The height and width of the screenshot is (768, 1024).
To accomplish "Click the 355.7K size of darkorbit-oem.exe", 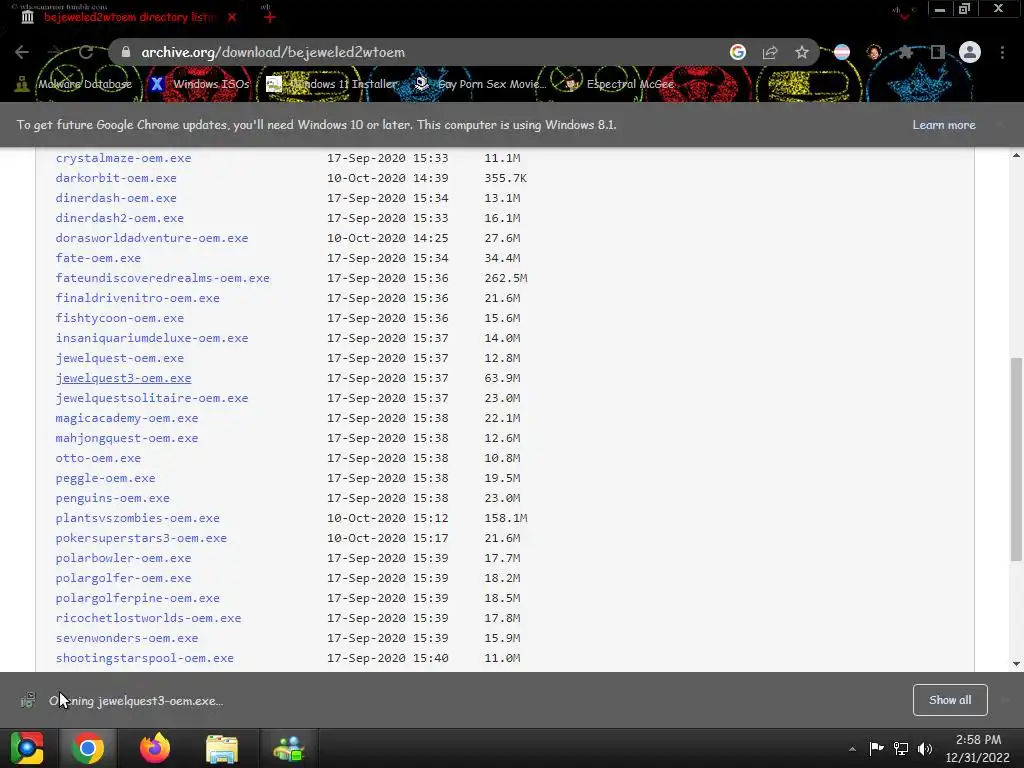I will pyautogui.click(x=505, y=178).
